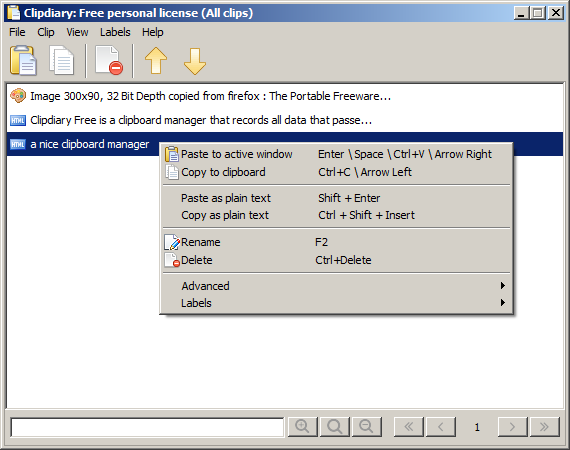Viewport: 570px width, 450px height.
Task: Choose Paste to active window
Action: (x=336, y=154)
